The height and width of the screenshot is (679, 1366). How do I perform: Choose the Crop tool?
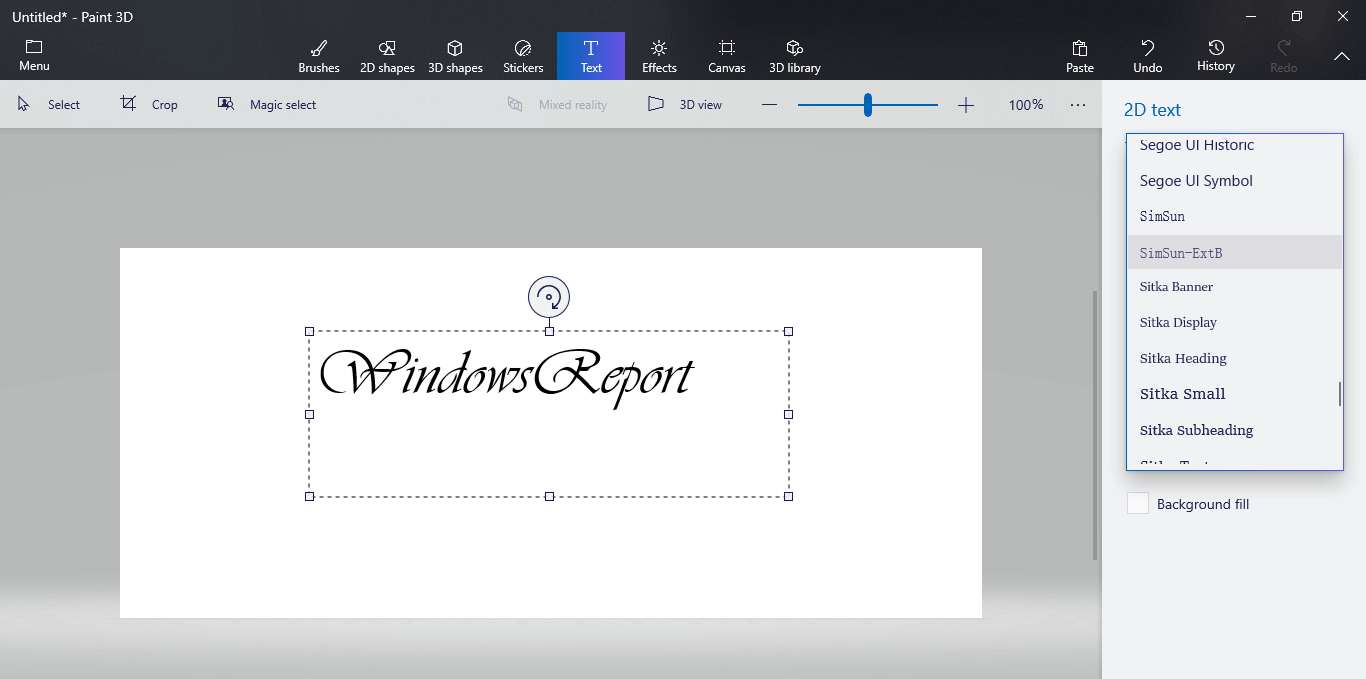149,104
